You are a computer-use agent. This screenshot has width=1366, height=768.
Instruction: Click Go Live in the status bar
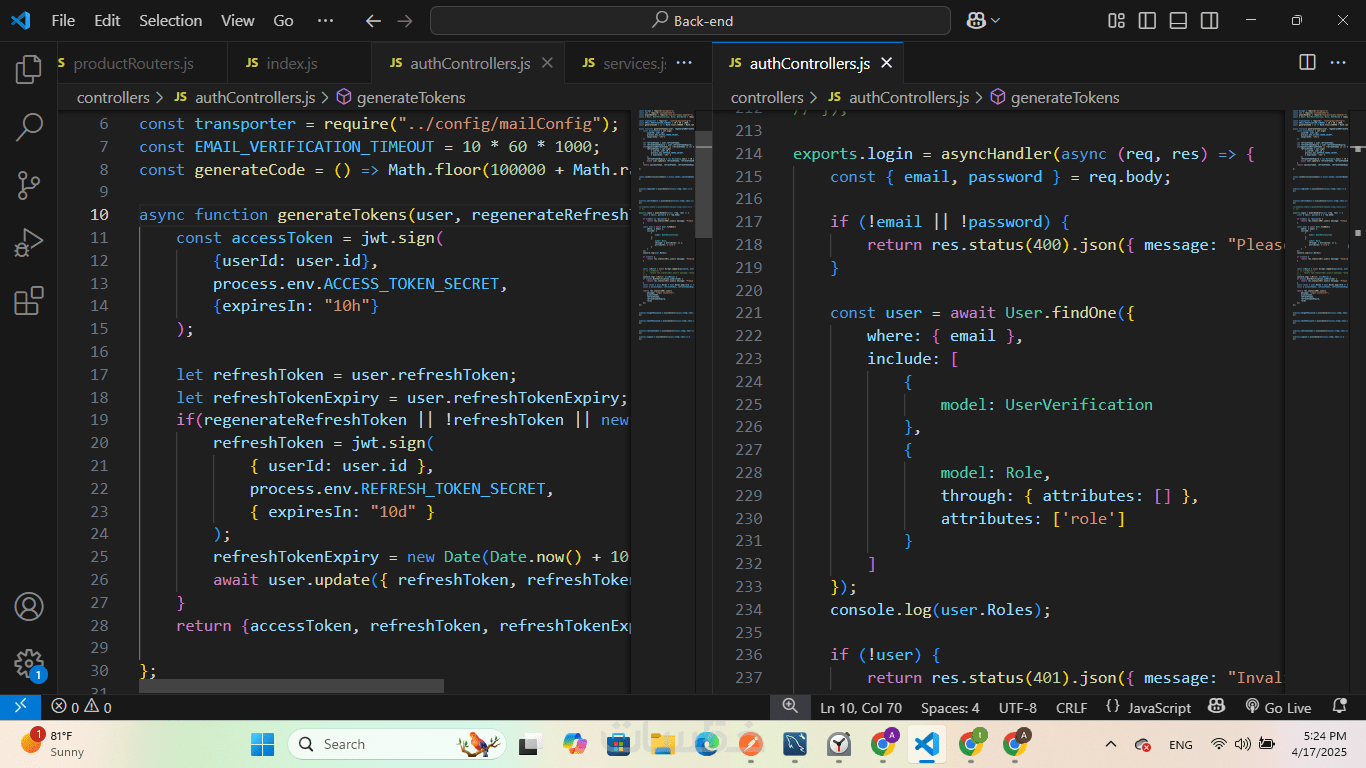pyautogui.click(x=1278, y=707)
